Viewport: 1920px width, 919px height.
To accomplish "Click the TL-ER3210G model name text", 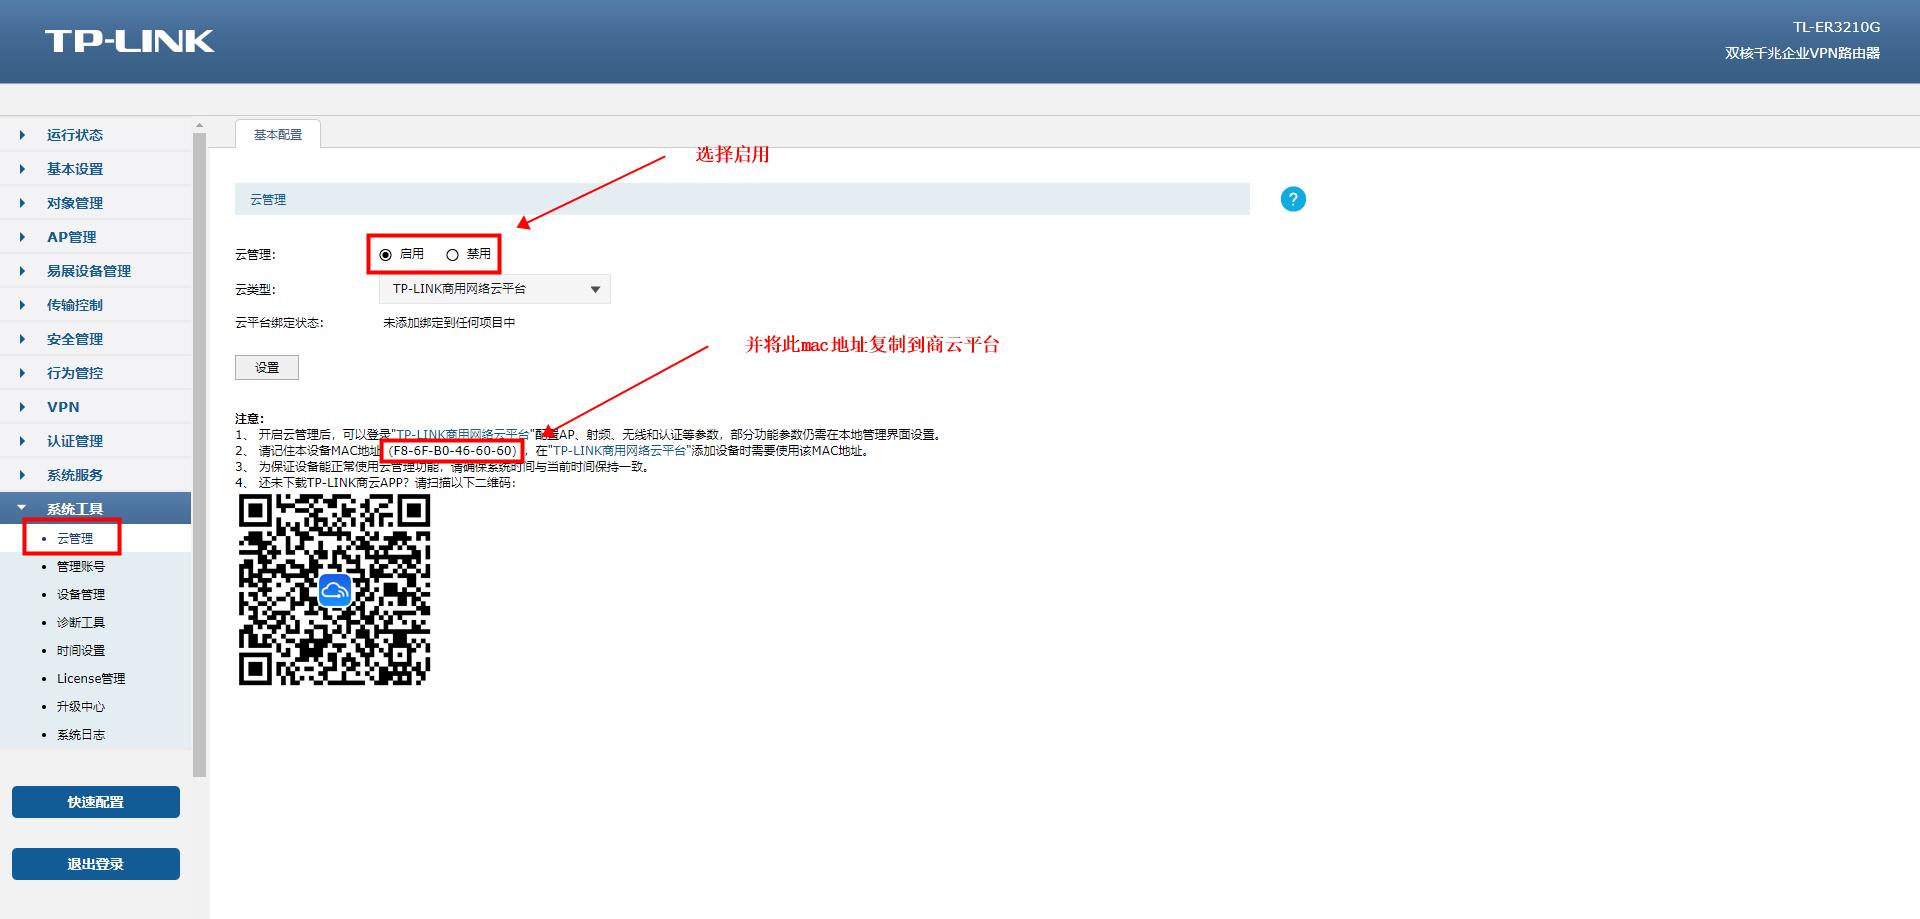I will click(1836, 27).
